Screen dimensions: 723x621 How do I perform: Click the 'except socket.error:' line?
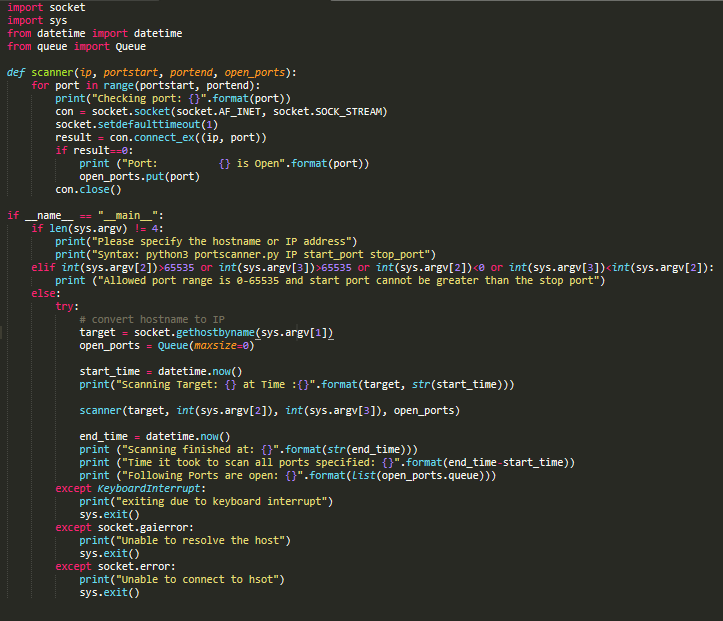(x=115, y=566)
